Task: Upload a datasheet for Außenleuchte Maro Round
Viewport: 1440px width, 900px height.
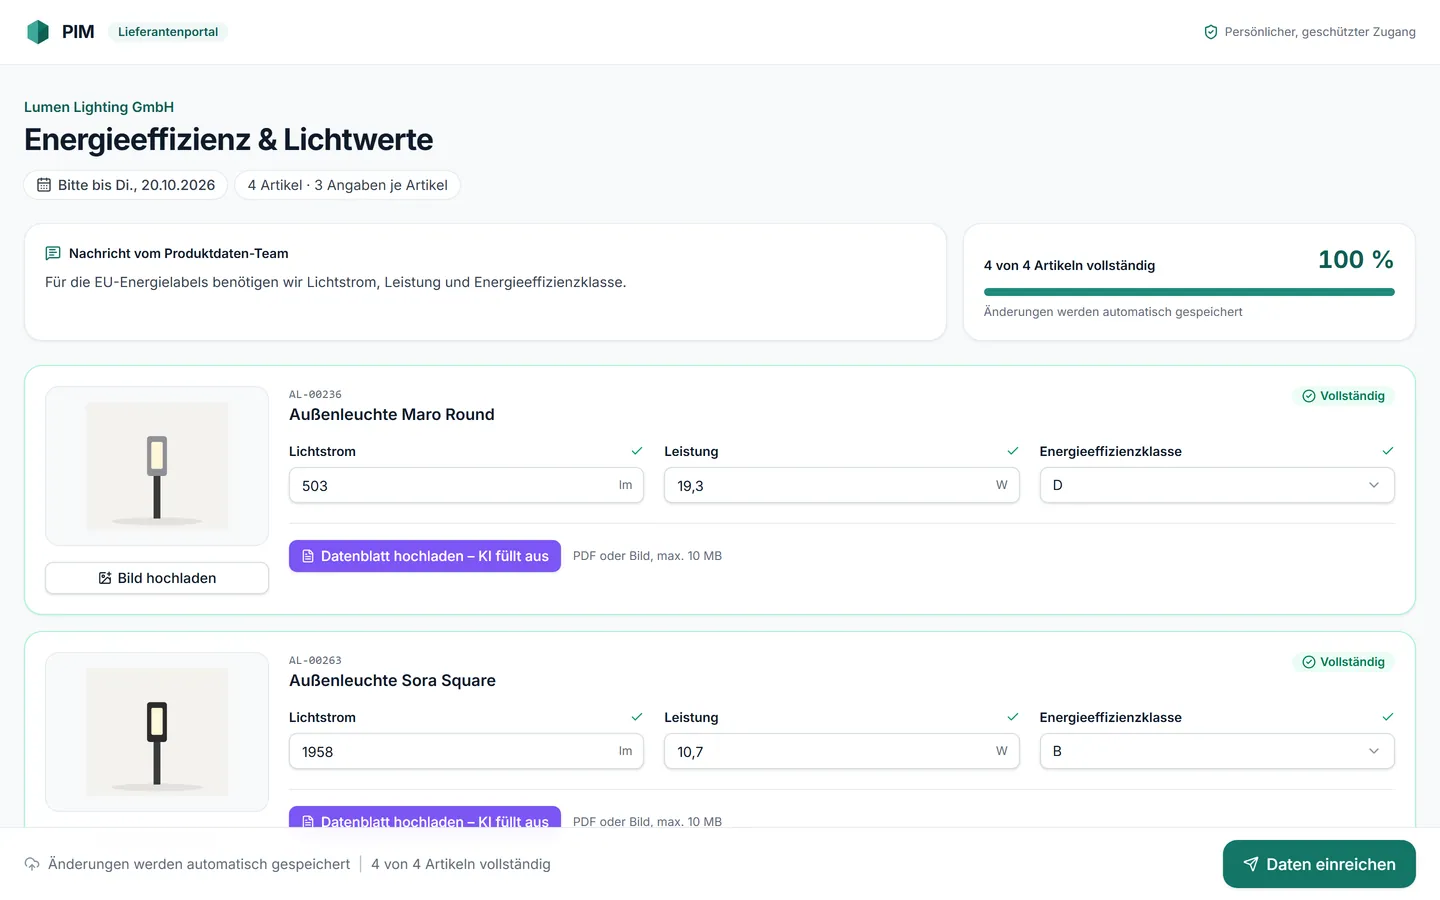Action: (425, 556)
